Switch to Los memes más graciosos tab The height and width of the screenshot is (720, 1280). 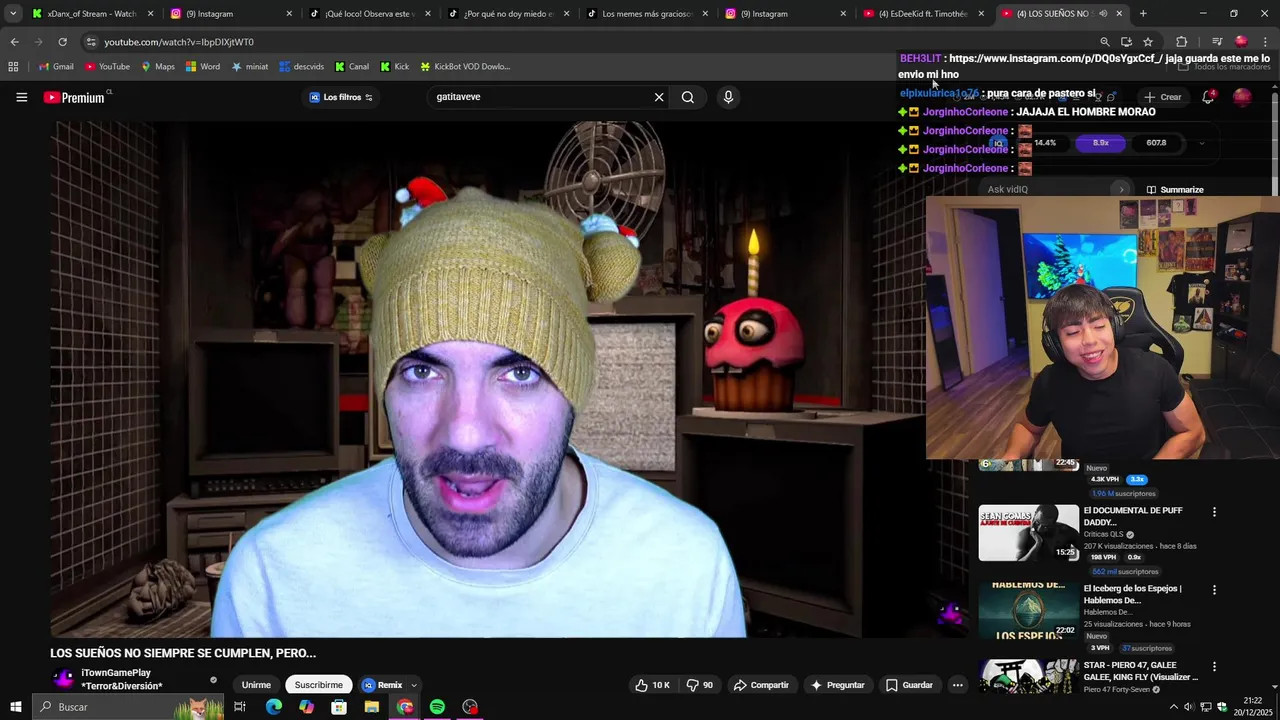coord(647,14)
